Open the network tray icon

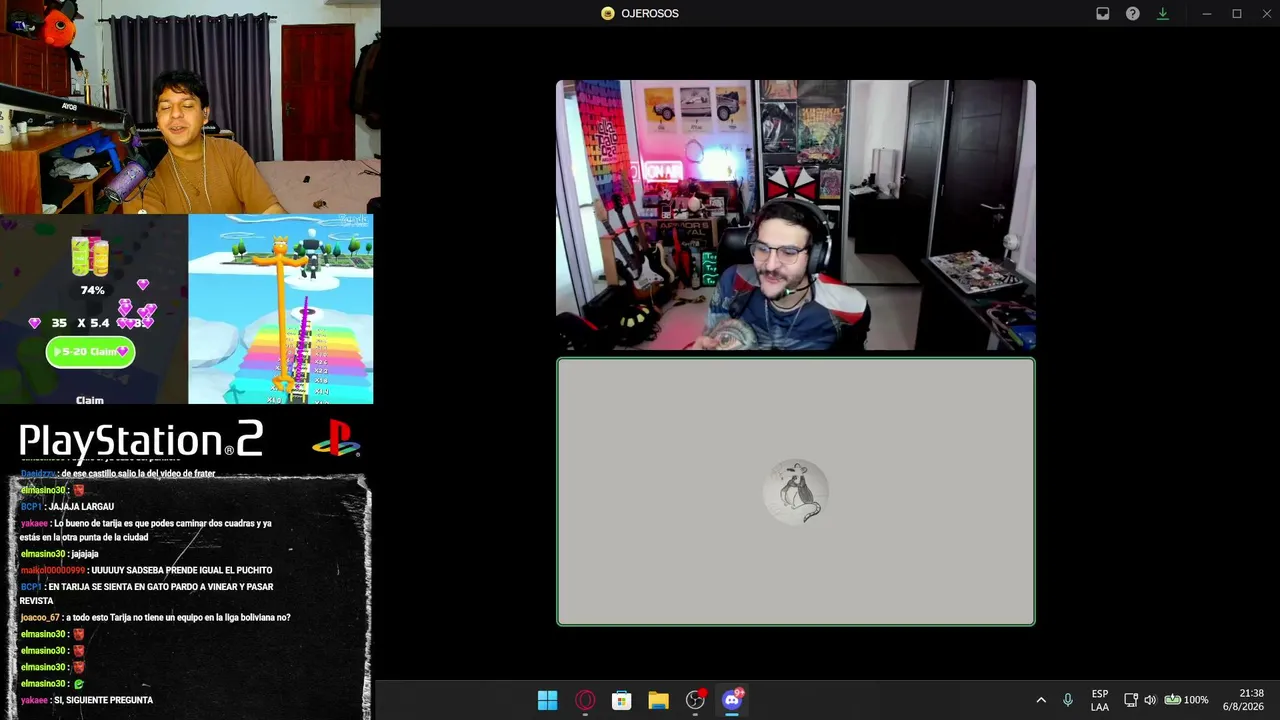pos(1131,700)
